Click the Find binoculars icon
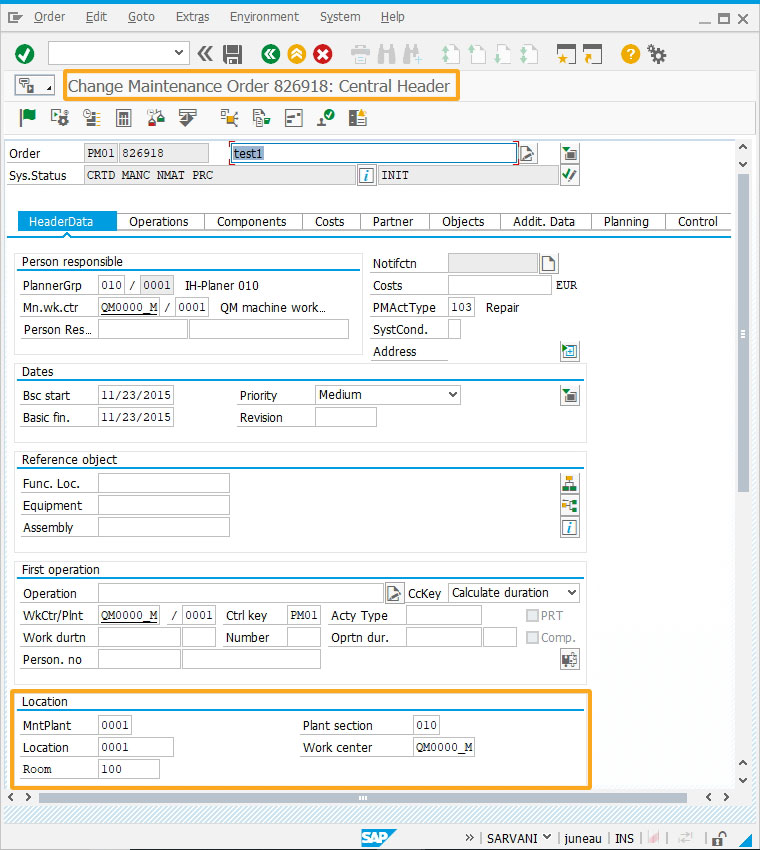The width and height of the screenshot is (760, 850). pyautogui.click(x=386, y=54)
